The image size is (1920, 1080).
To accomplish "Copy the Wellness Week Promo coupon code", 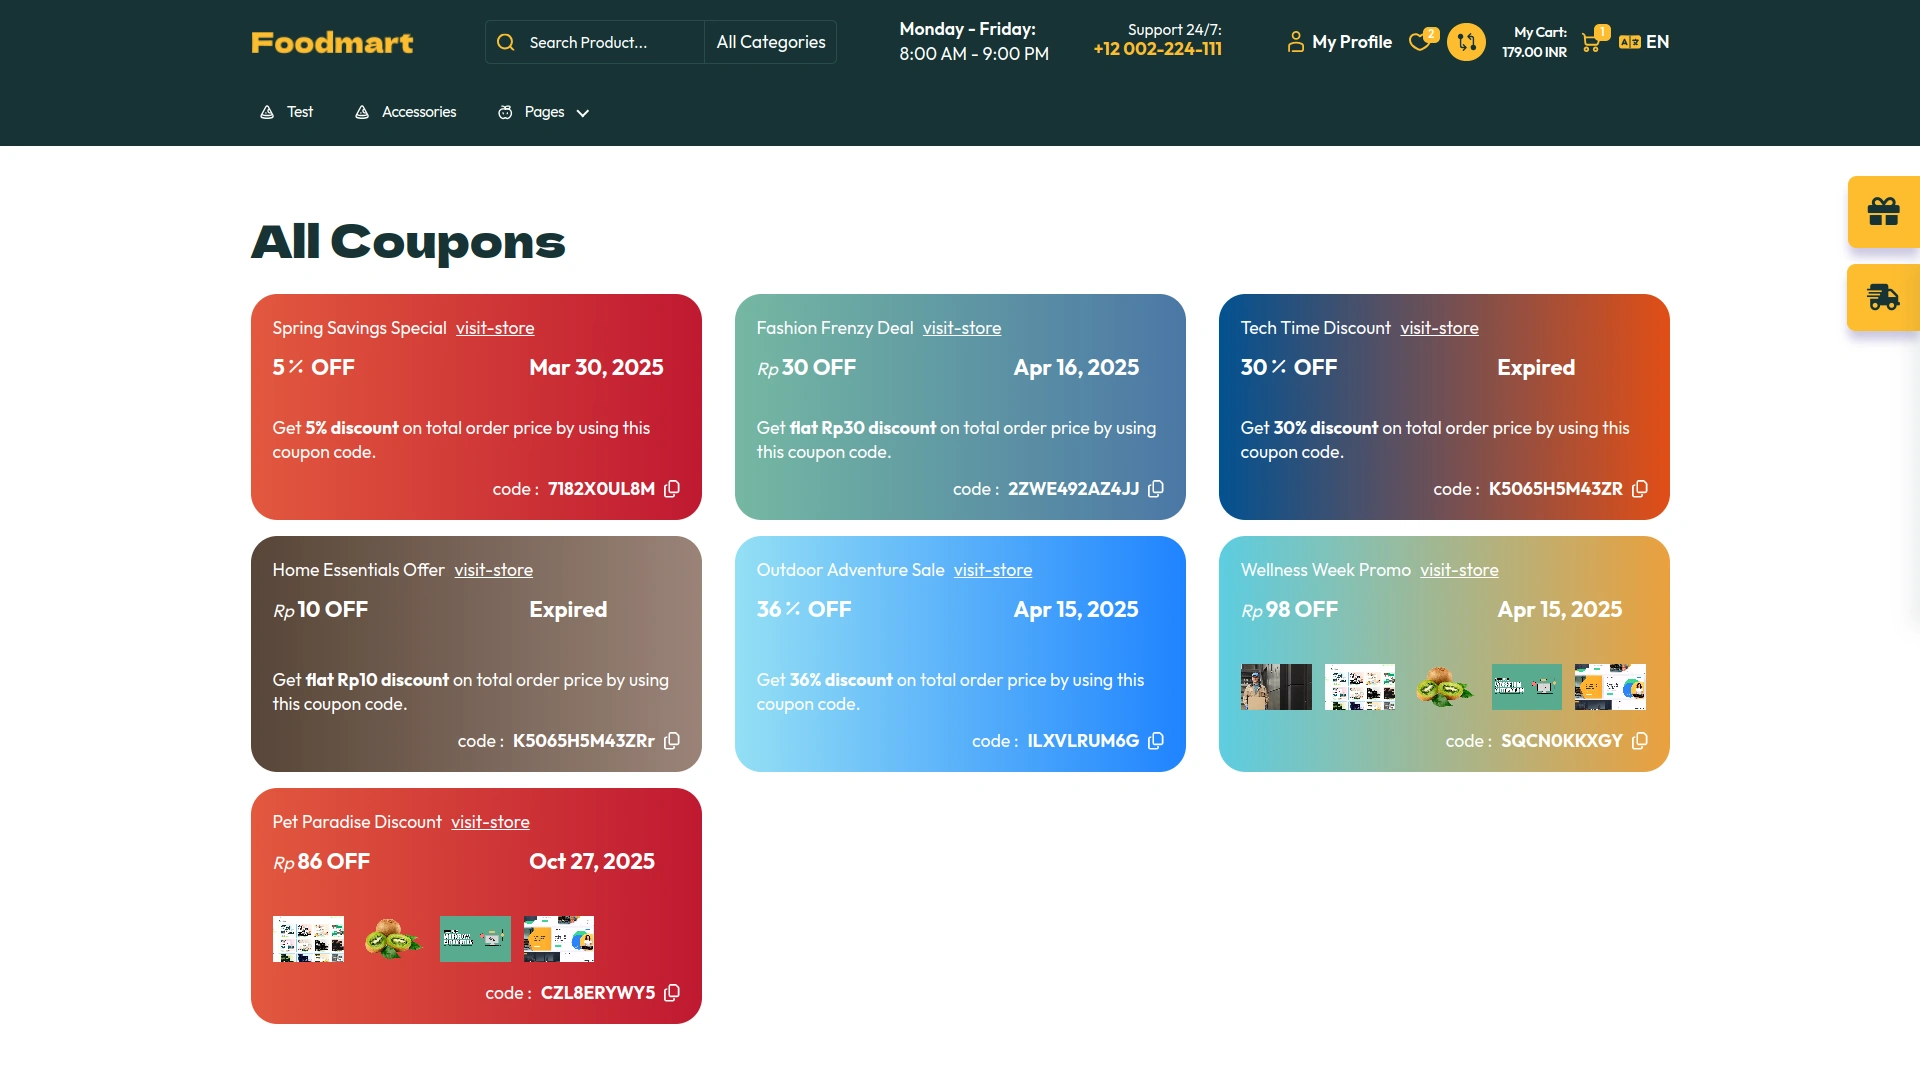I will [1639, 741].
